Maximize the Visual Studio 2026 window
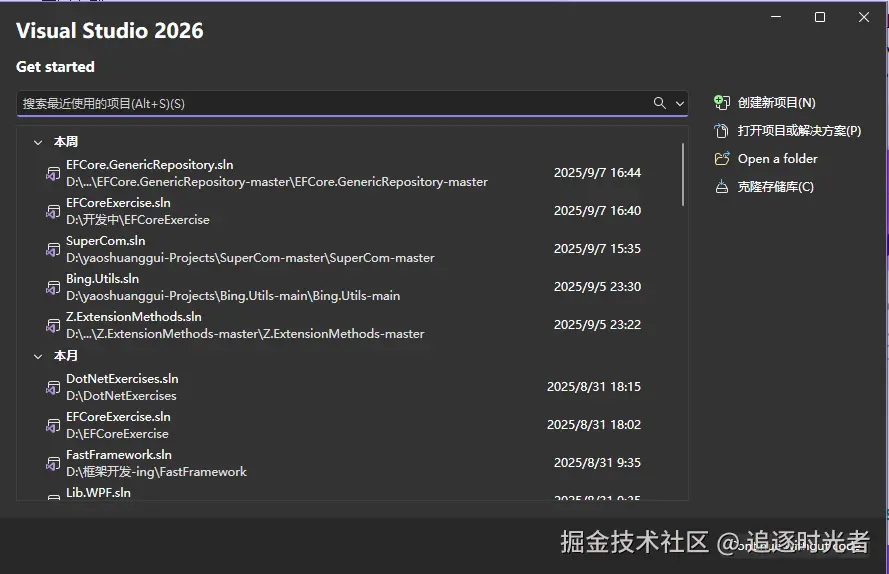889x574 pixels. tap(820, 17)
